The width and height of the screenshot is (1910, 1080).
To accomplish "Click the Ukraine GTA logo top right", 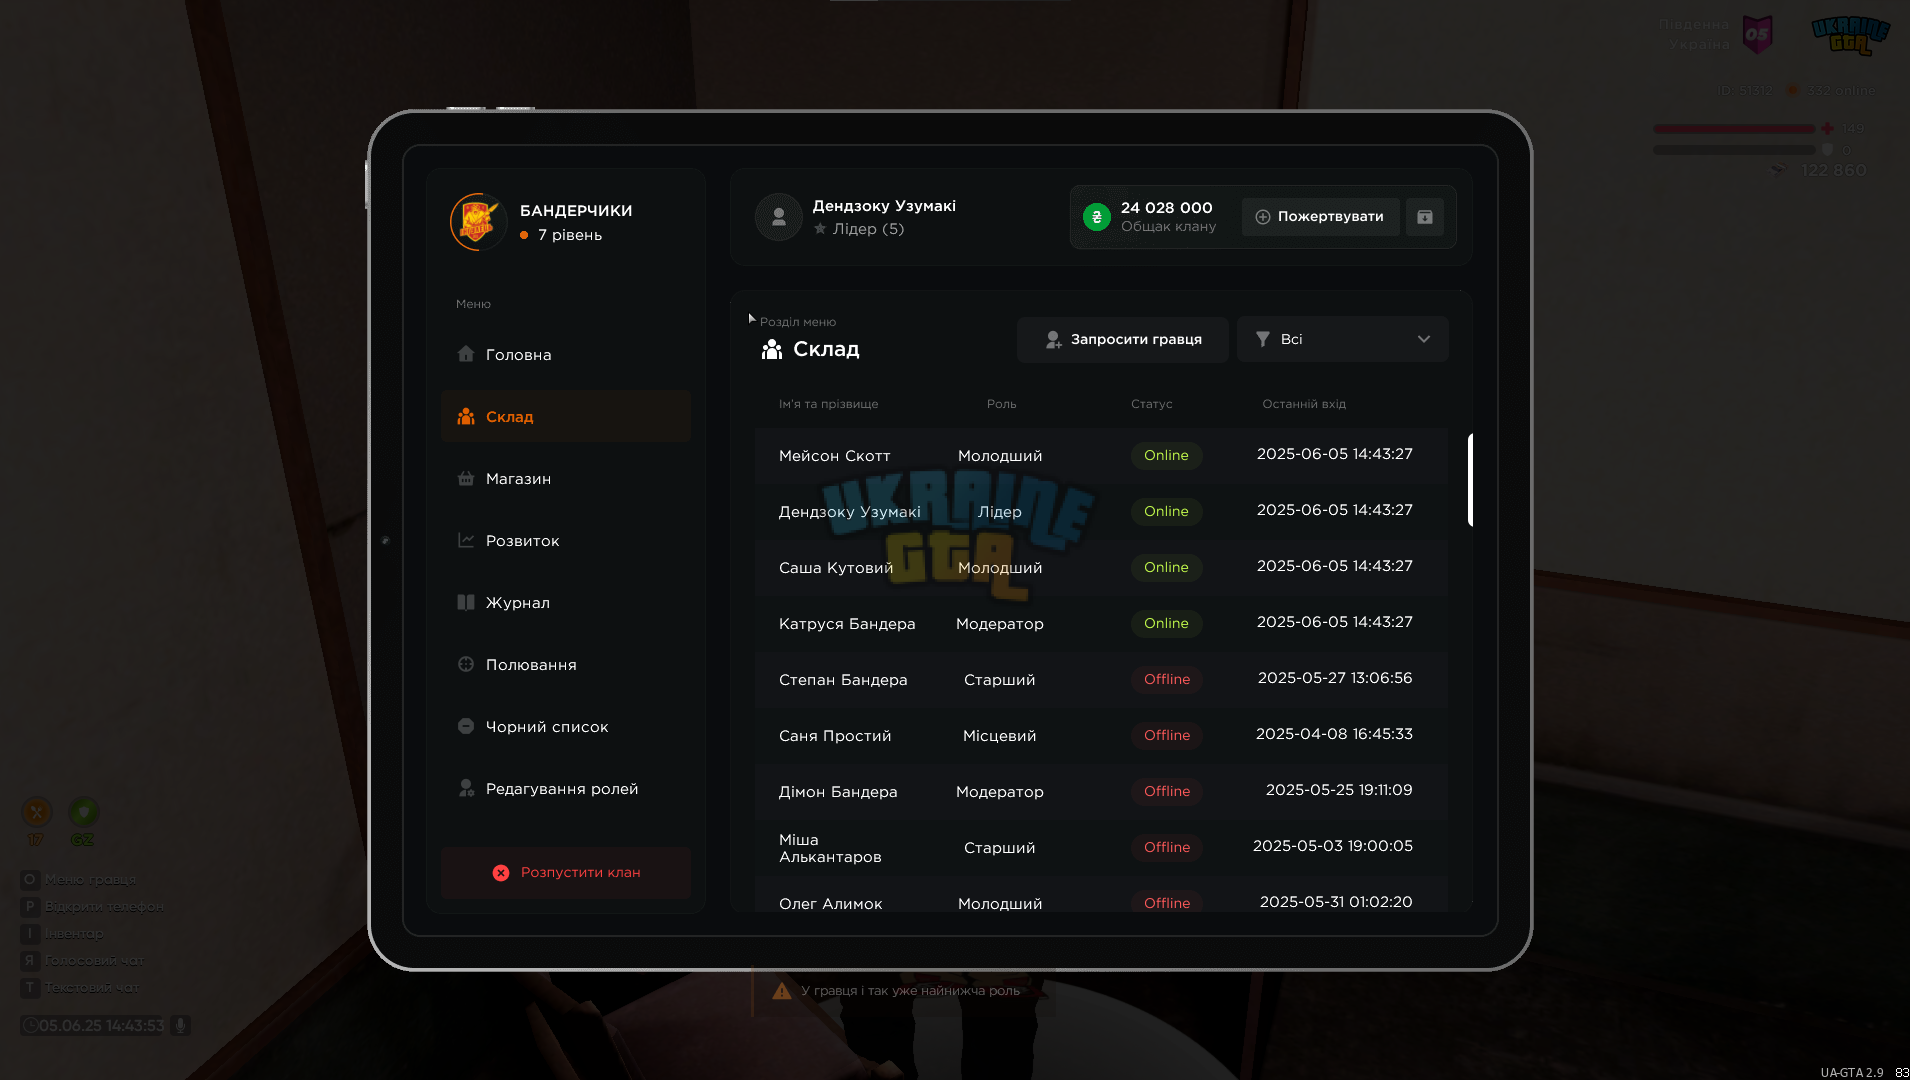I will (x=1850, y=35).
